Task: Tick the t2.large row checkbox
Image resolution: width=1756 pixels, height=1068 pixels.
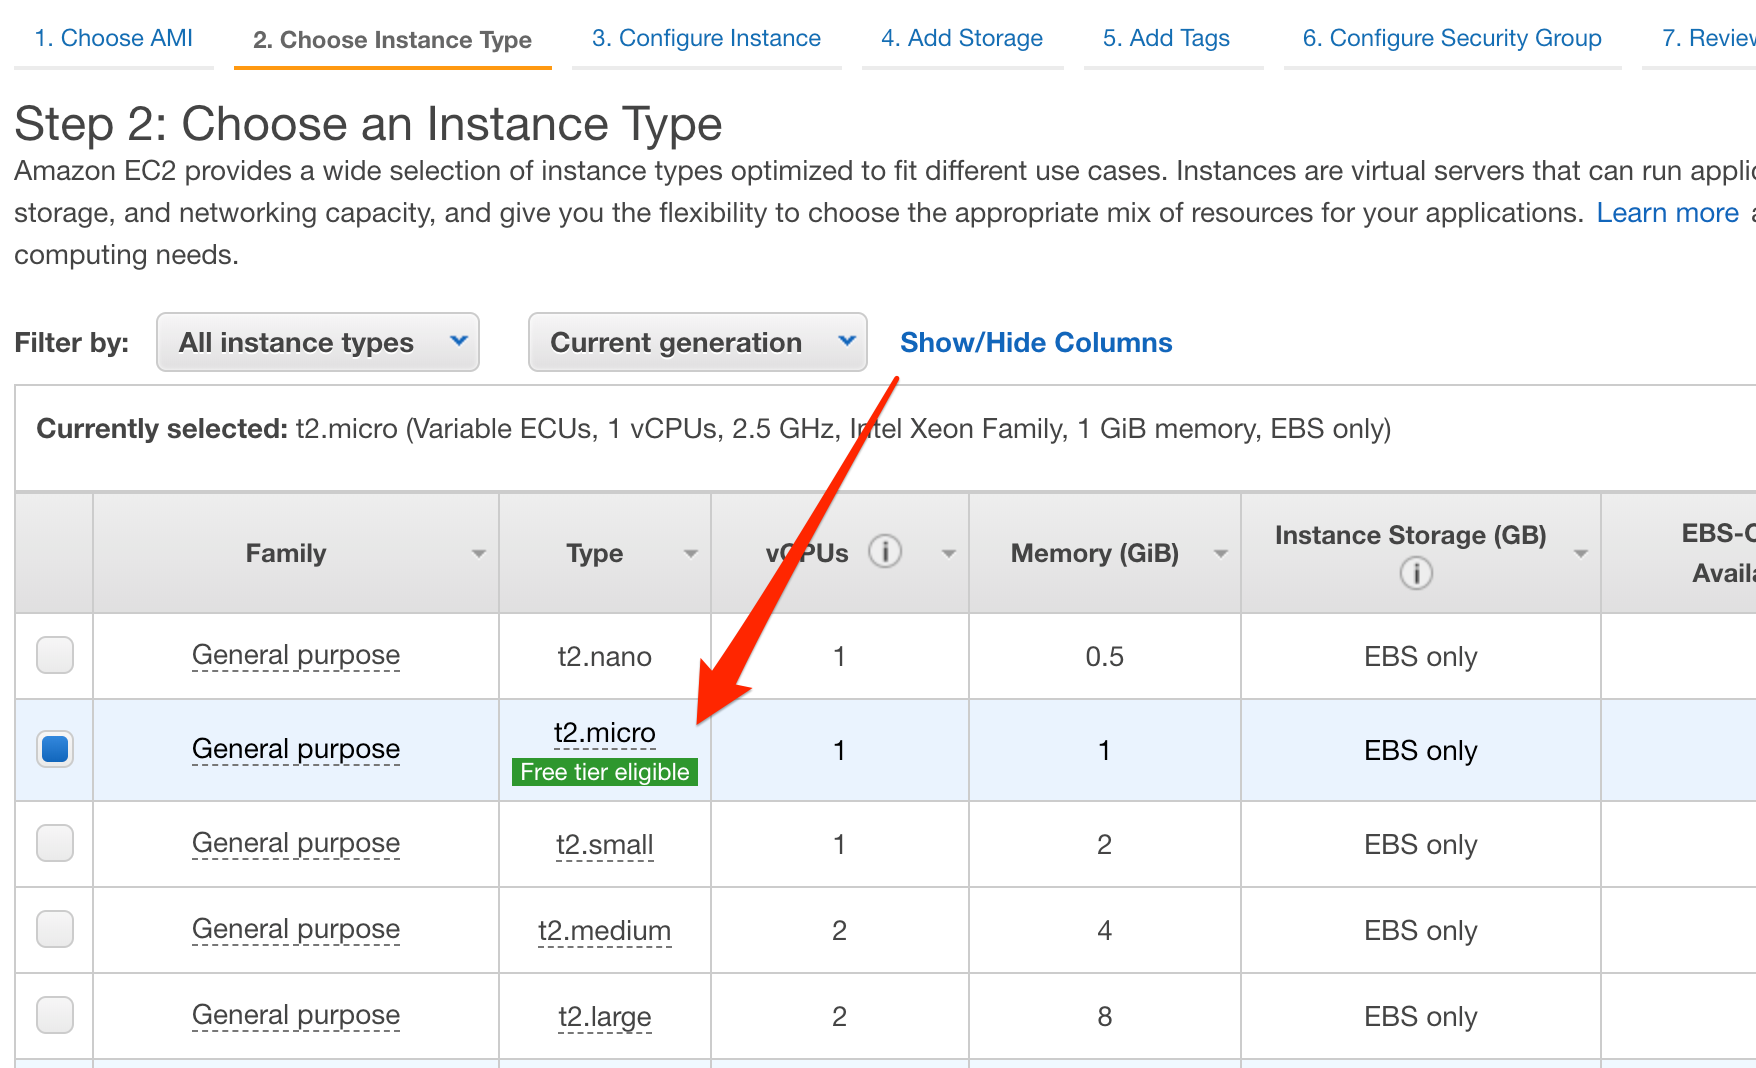Action: (55, 1015)
